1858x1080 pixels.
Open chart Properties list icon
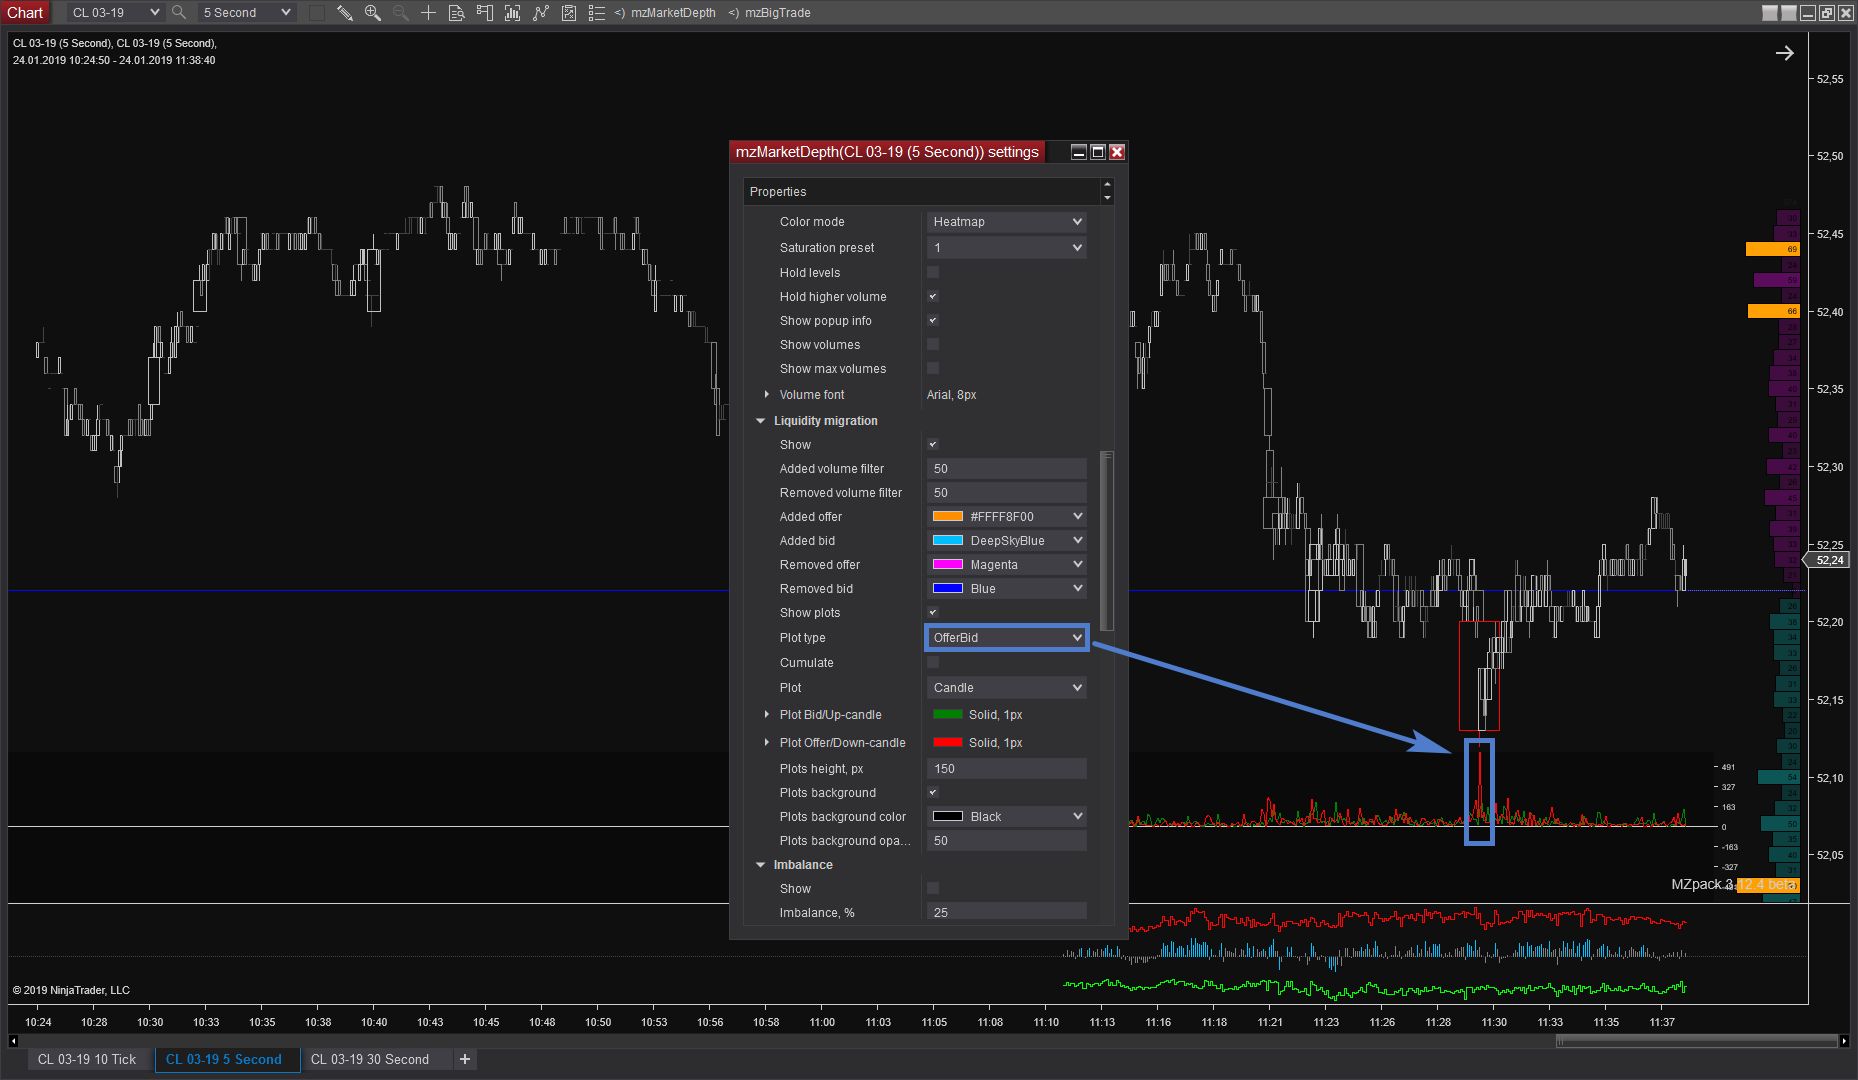[x=597, y=12]
